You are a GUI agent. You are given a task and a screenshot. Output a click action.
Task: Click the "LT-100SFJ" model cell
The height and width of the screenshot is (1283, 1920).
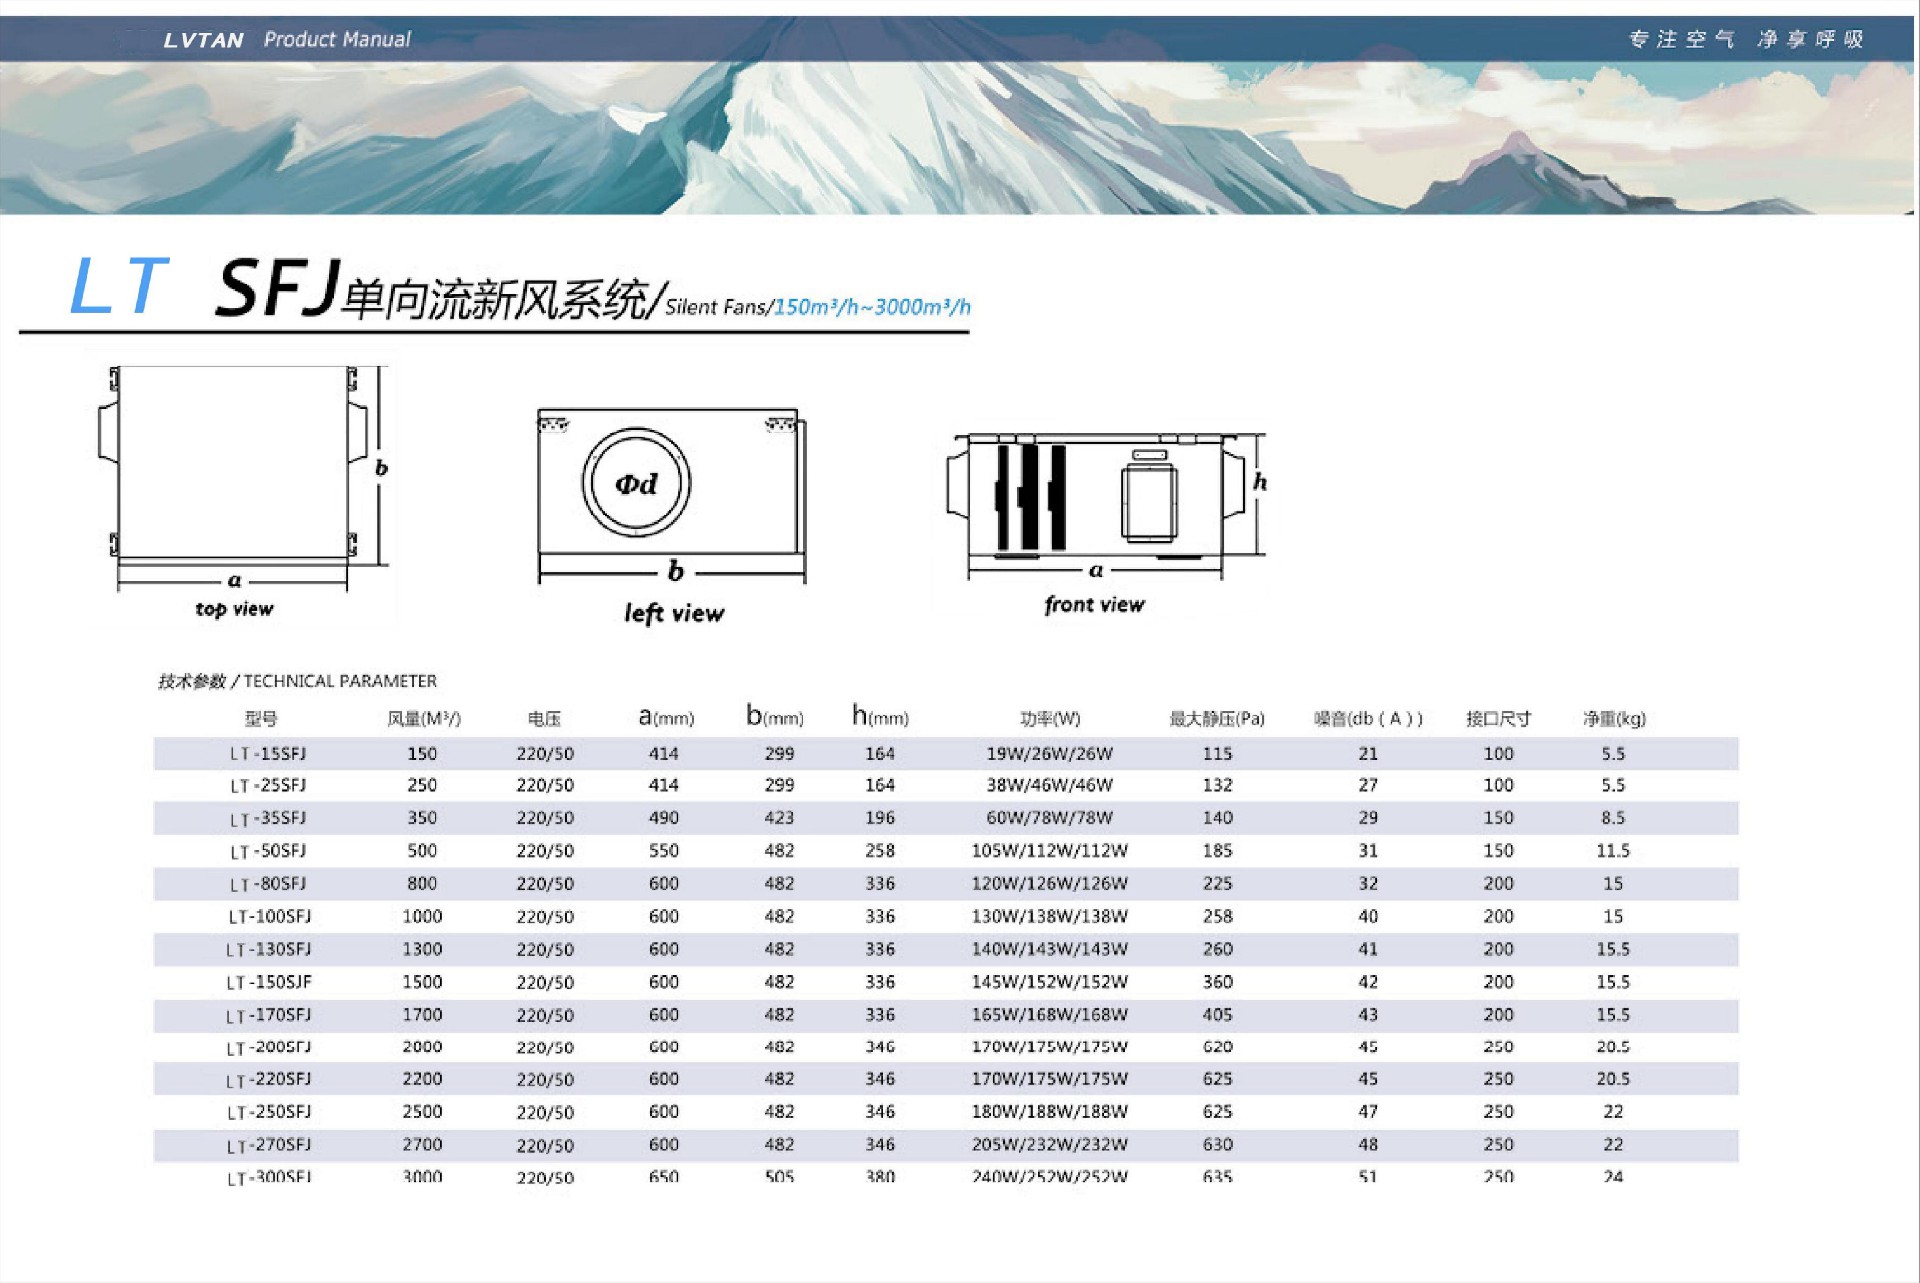tap(269, 917)
